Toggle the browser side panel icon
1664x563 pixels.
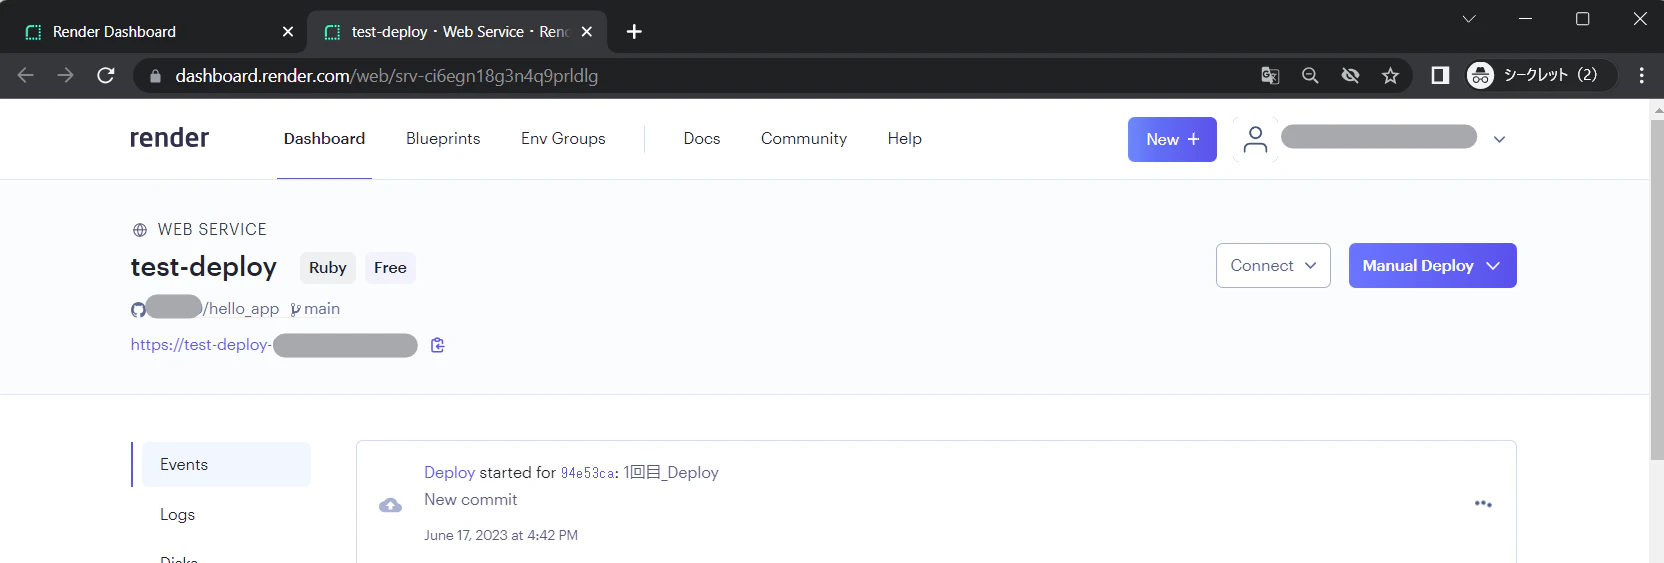point(1440,75)
